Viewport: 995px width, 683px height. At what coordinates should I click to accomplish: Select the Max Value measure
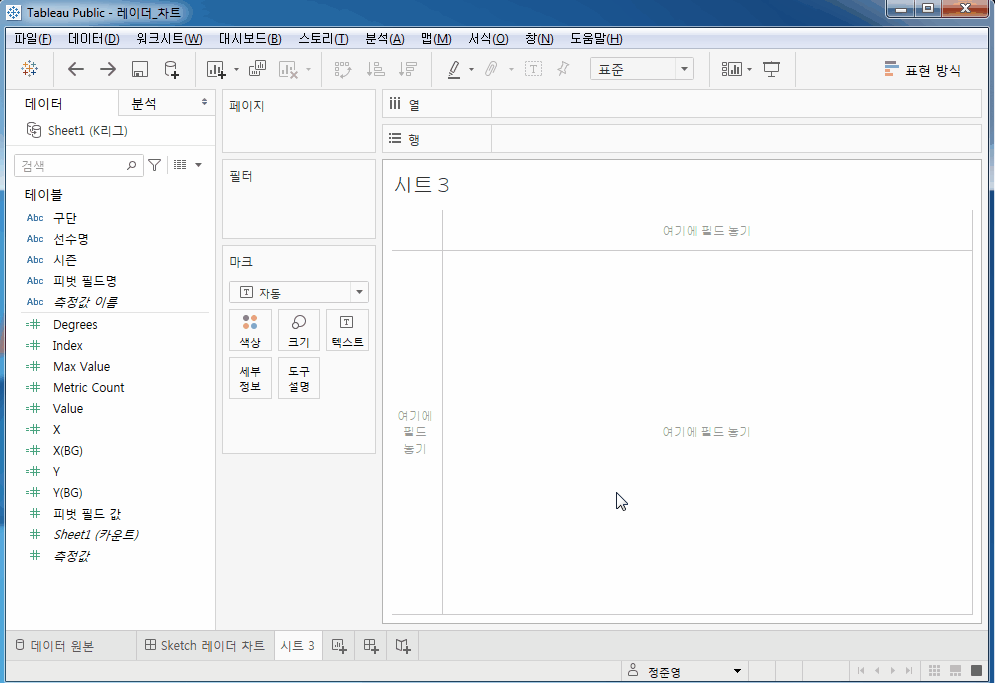[x=81, y=366]
